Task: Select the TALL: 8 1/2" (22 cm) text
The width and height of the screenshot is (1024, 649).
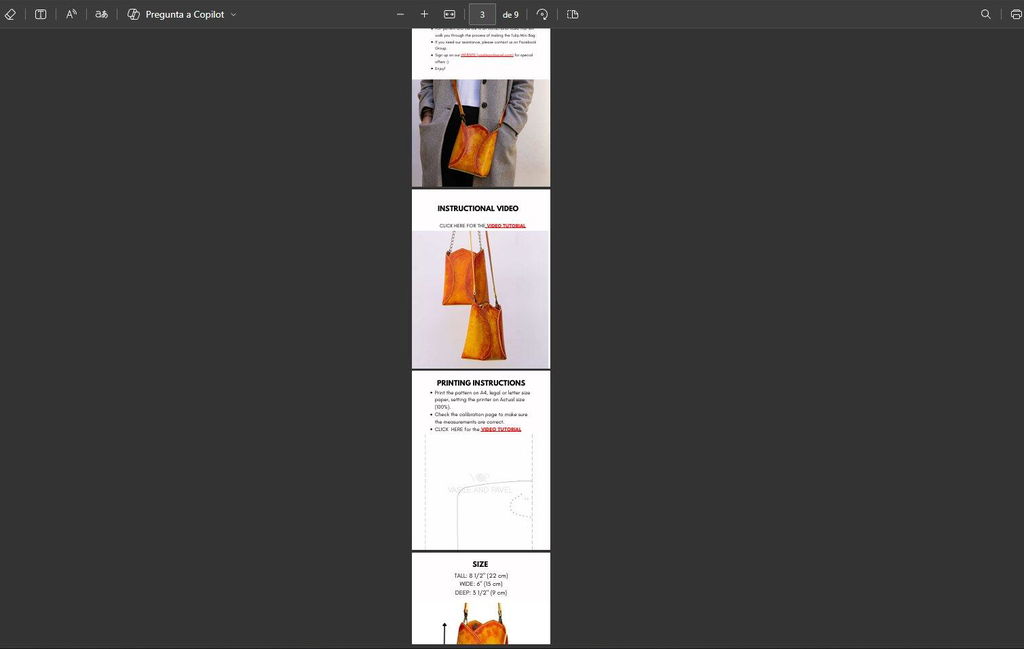Action: [481, 576]
